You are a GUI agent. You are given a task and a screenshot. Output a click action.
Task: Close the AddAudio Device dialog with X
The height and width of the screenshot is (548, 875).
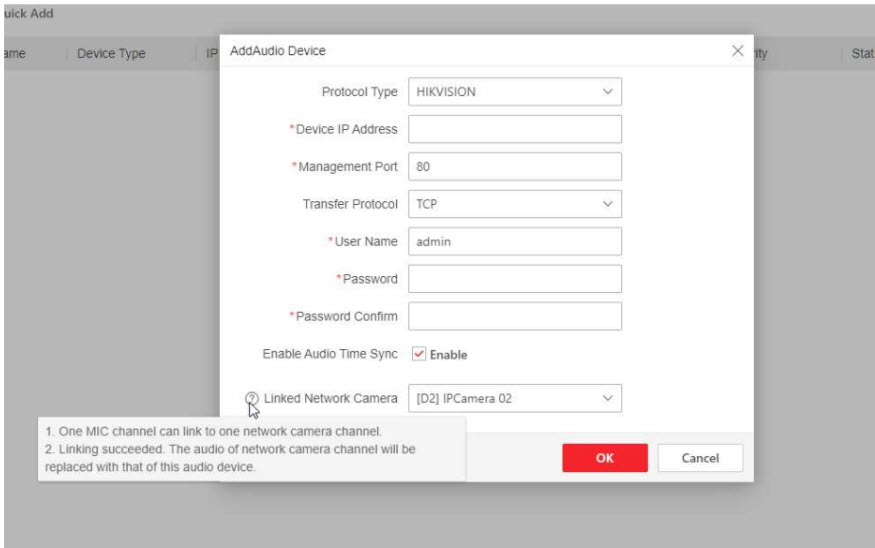tap(738, 50)
